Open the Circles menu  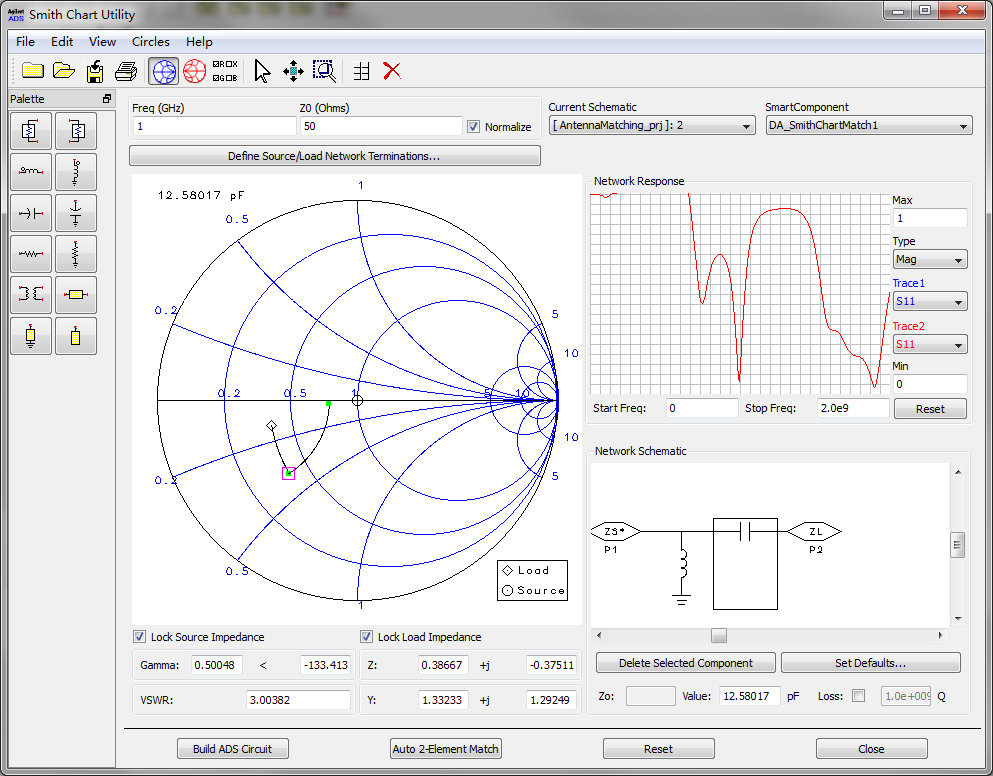tap(151, 42)
